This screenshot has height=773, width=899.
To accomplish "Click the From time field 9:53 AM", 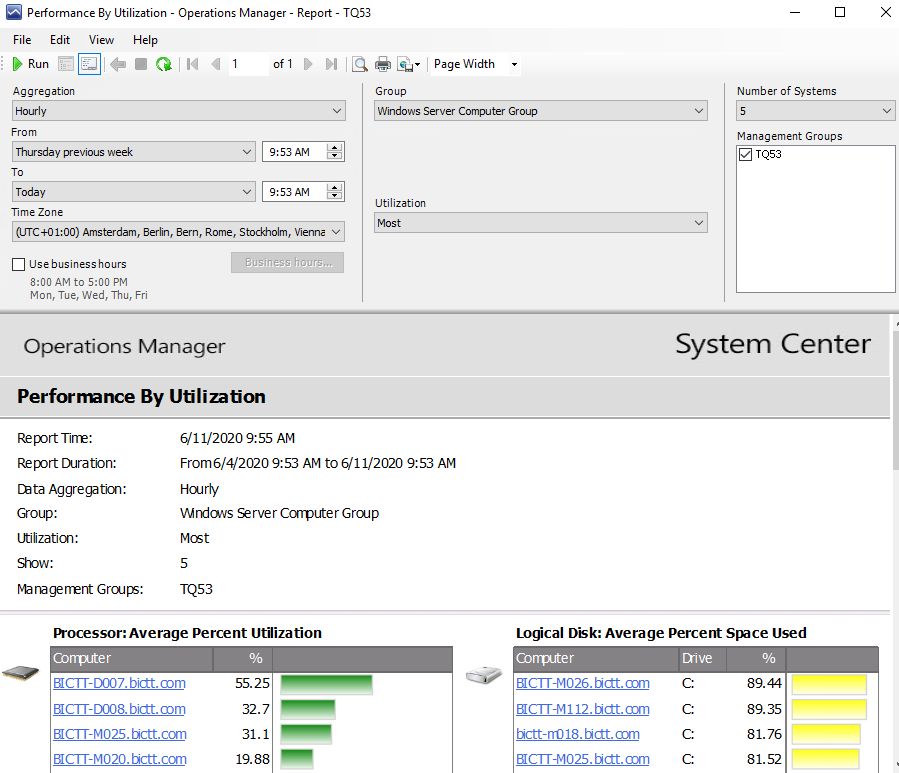I will click(x=294, y=152).
